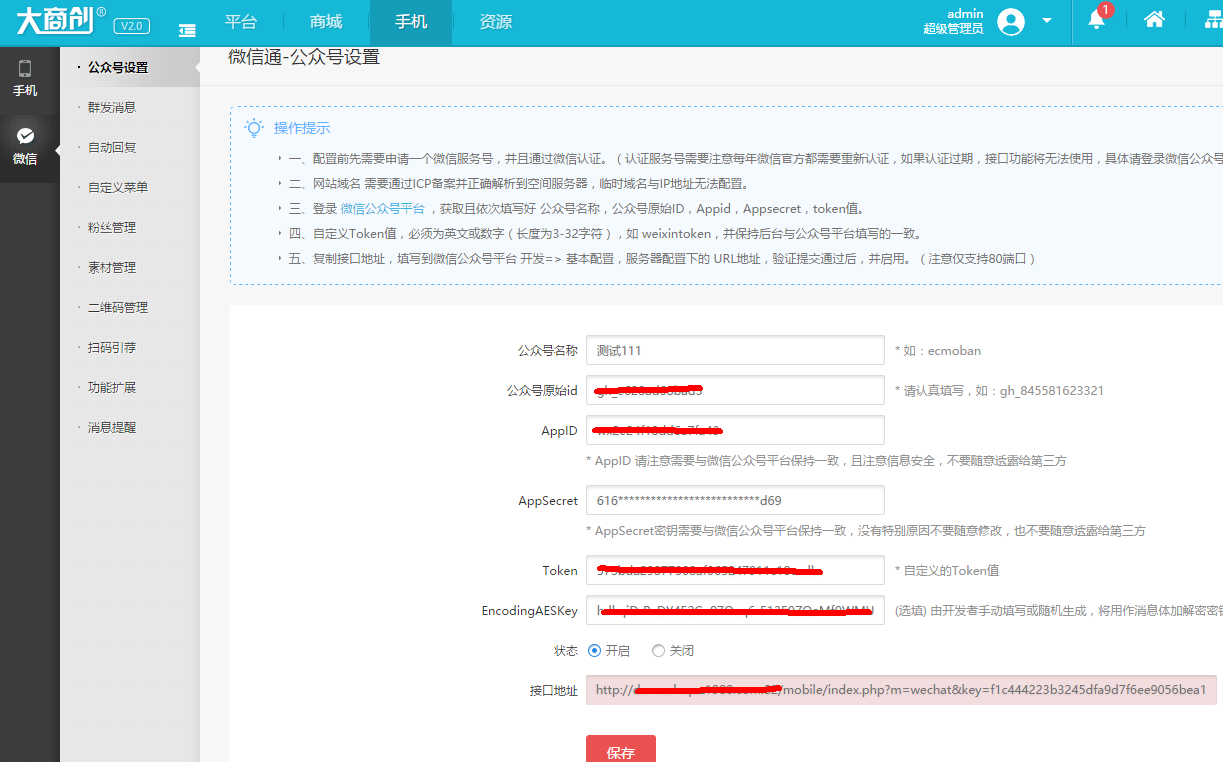
Task: Click into the Token field
Action: point(735,570)
